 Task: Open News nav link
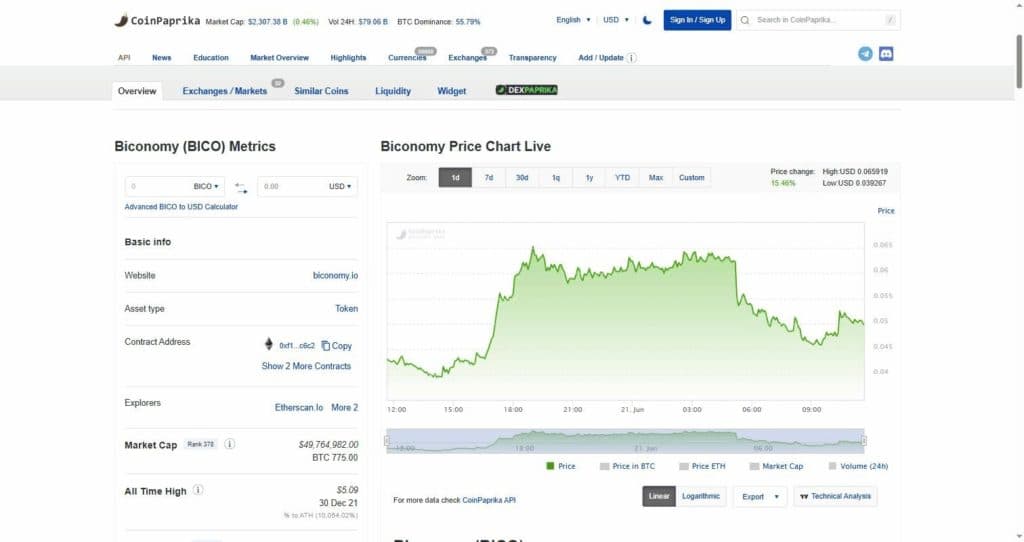161,57
